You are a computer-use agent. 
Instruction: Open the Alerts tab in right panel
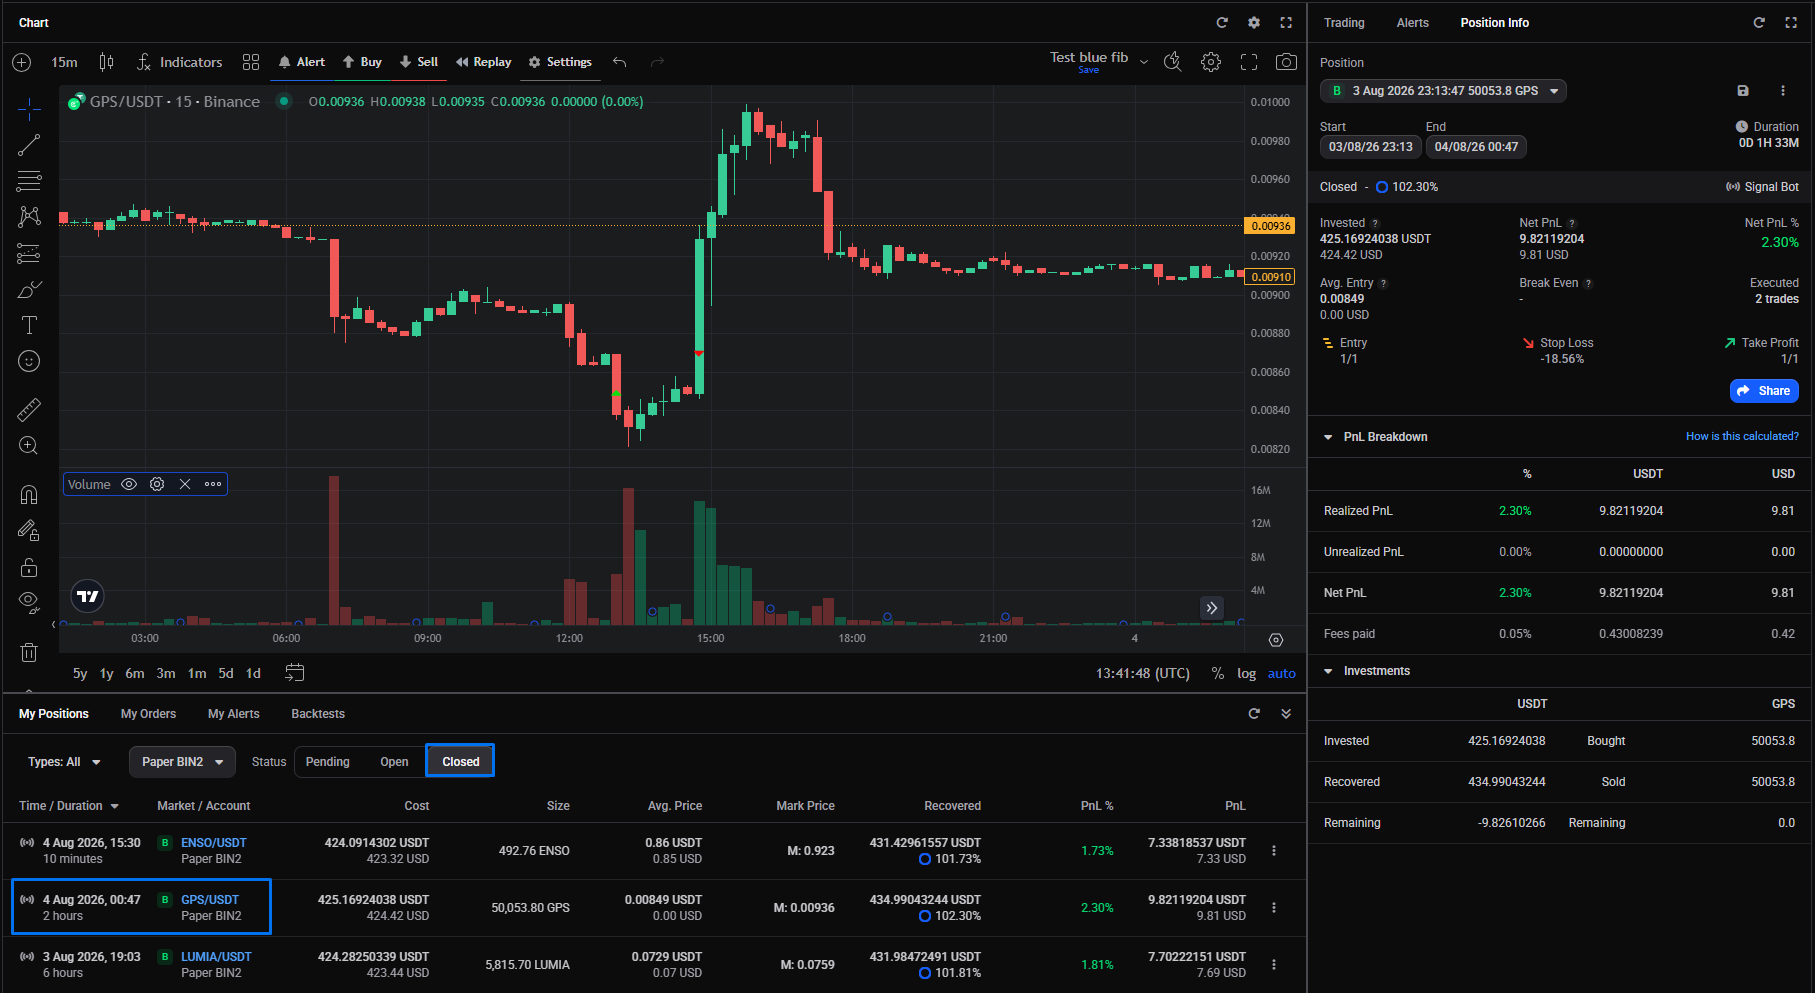point(1412,22)
